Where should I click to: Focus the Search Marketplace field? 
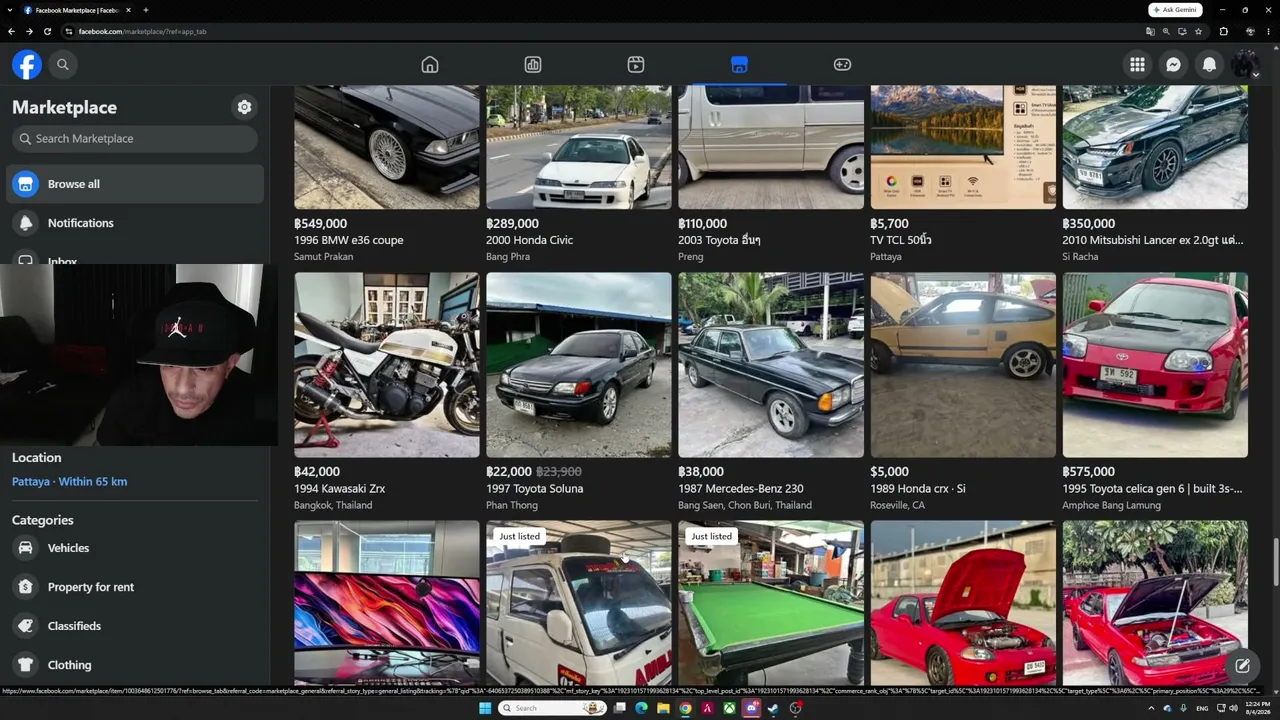[135, 139]
